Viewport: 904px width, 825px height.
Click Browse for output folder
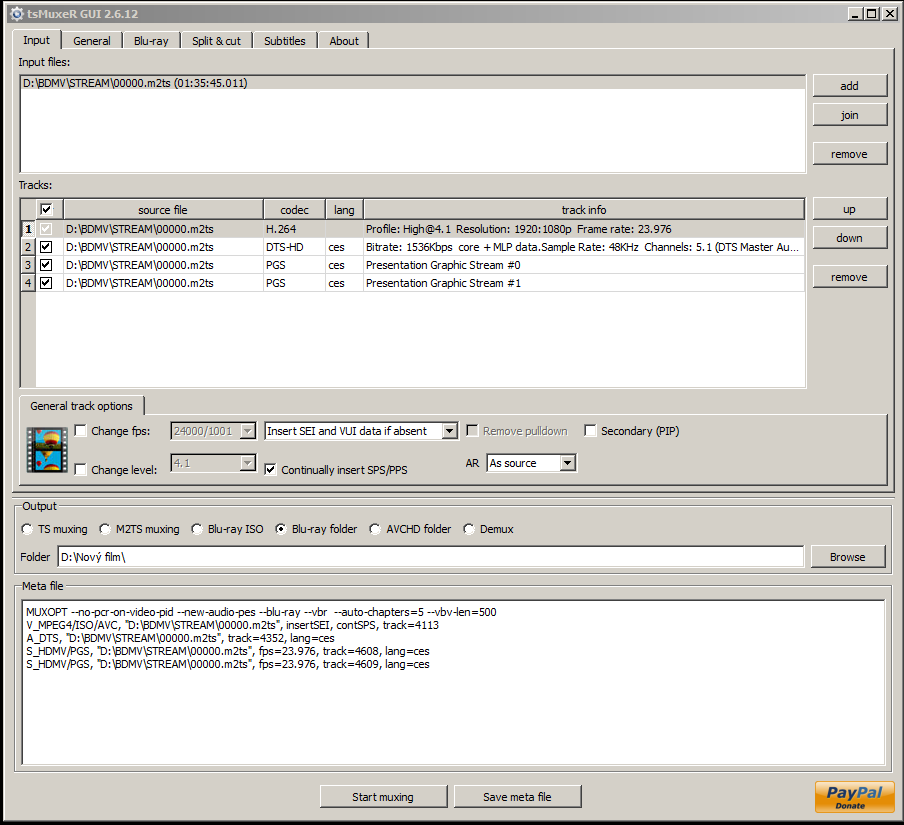click(x=848, y=556)
